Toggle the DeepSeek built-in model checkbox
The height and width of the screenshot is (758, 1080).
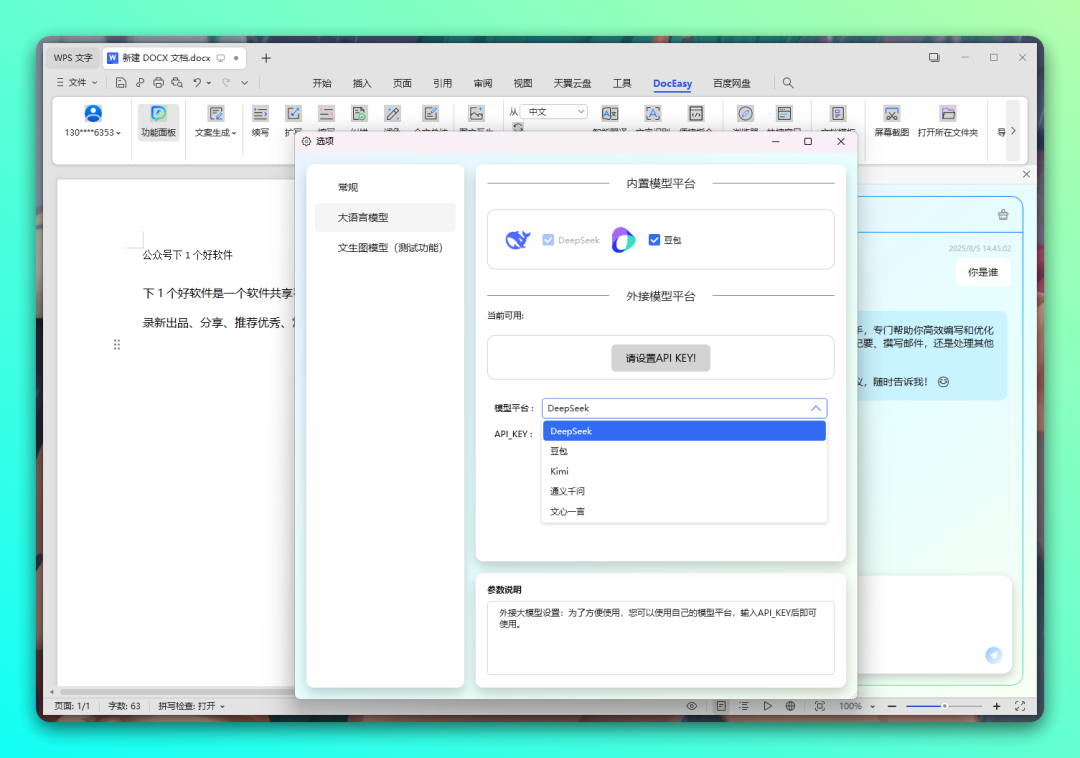tap(547, 240)
